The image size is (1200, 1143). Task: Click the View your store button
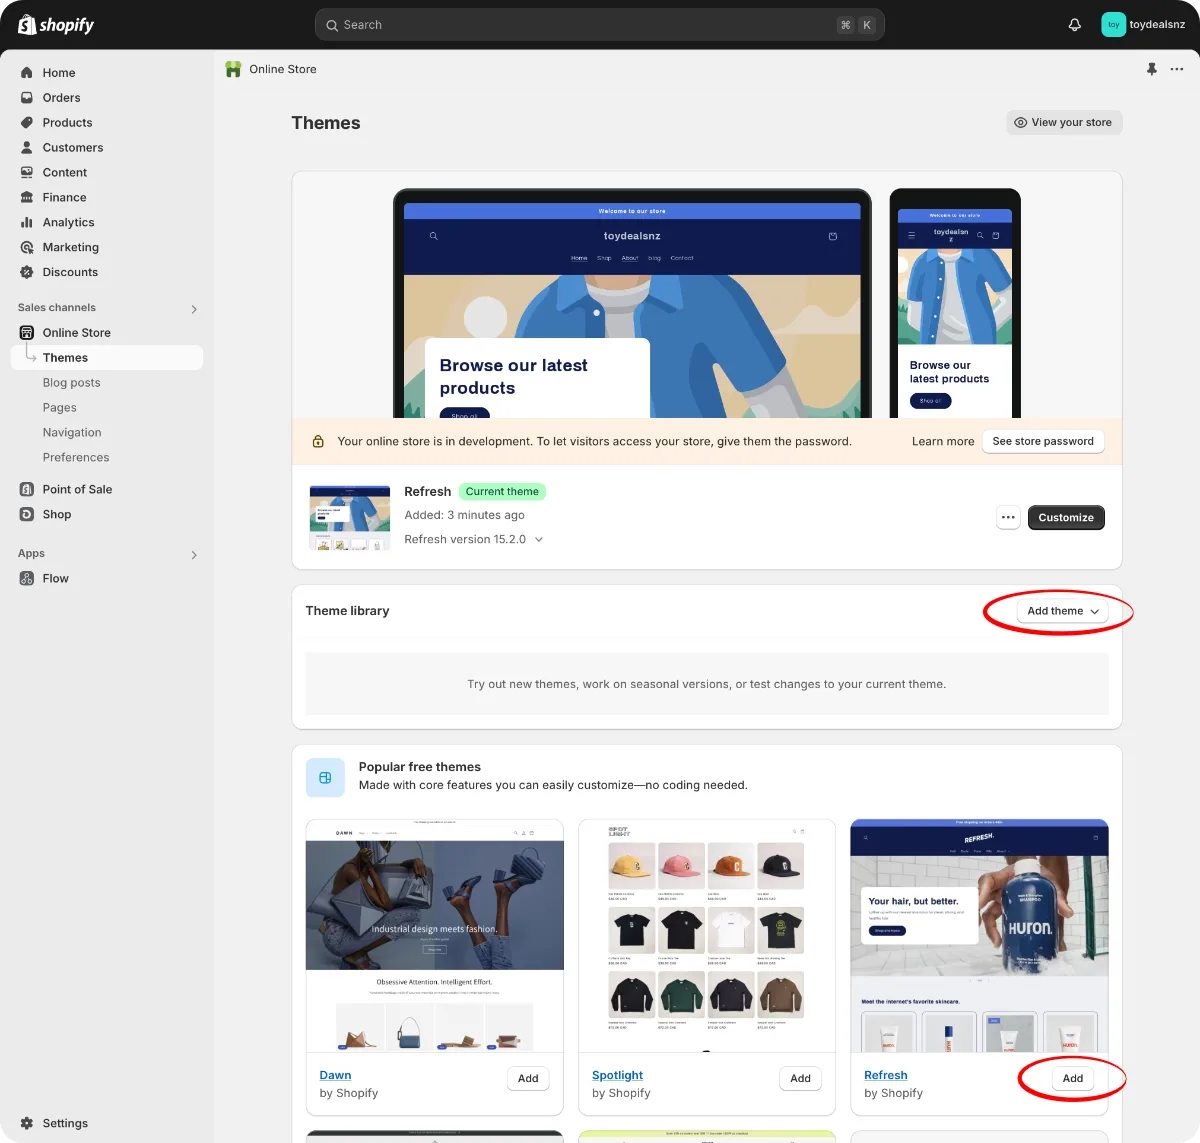point(1064,123)
